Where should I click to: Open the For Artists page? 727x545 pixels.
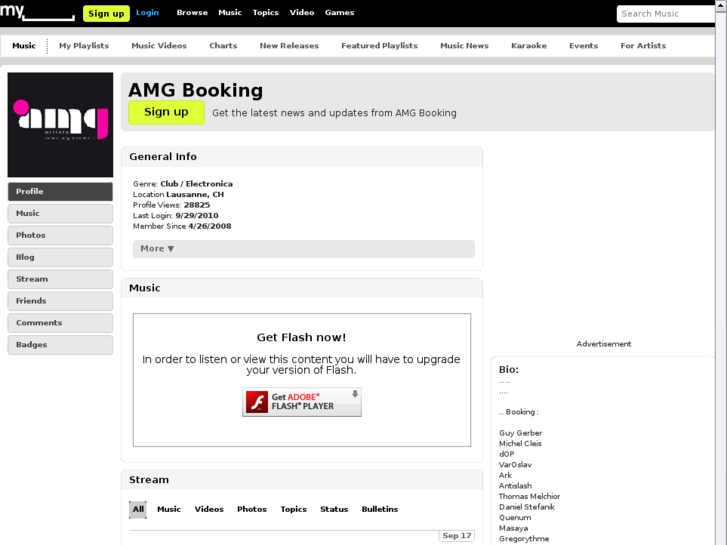pyautogui.click(x=643, y=45)
